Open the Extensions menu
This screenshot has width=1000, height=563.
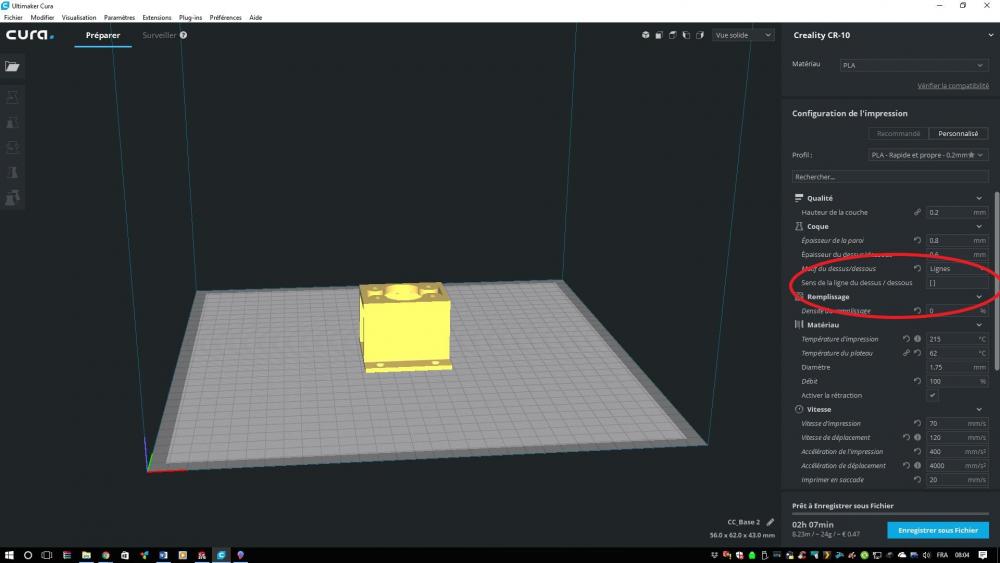[x=157, y=18]
